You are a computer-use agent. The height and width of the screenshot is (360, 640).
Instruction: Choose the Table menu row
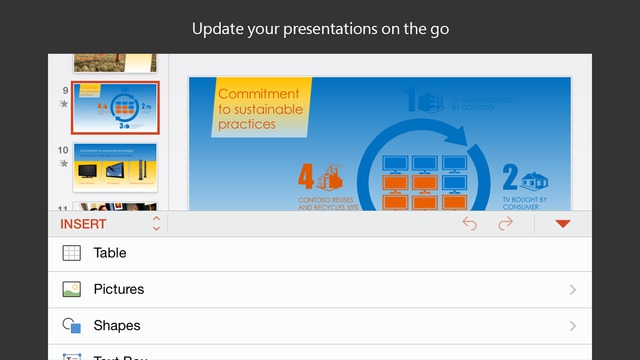click(320, 253)
